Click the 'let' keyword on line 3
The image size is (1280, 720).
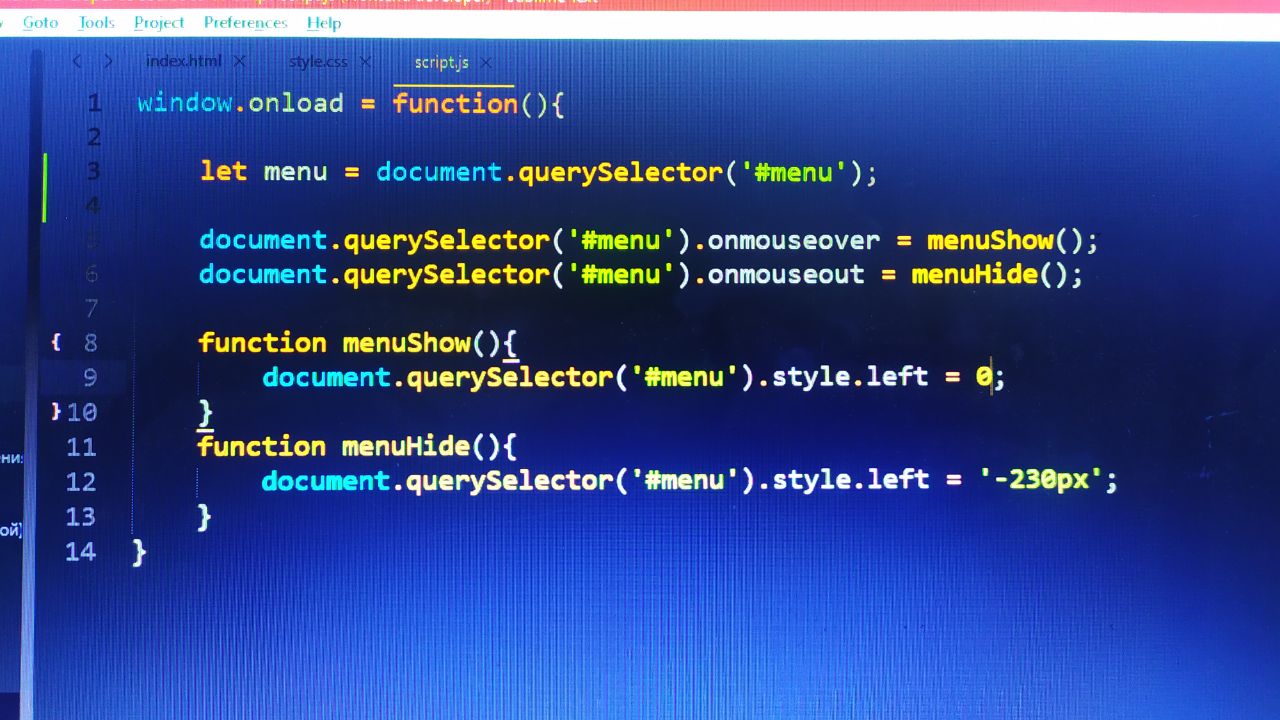pyautogui.click(x=223, y=171)
